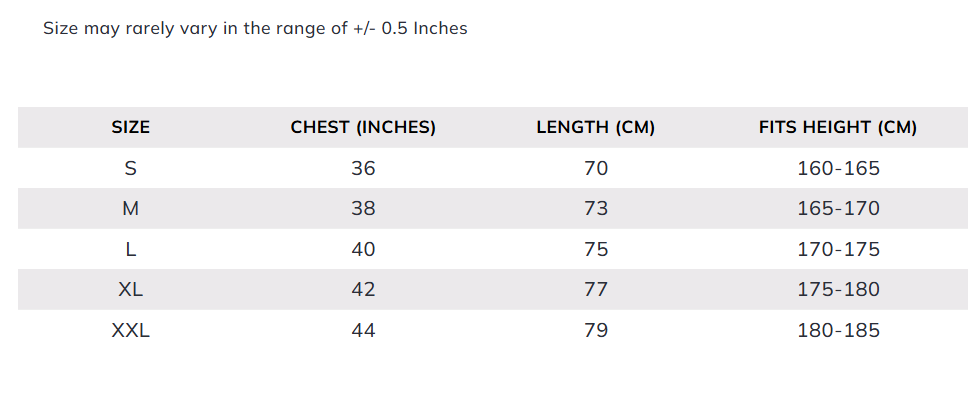Click the LENGTH (CM) column header
Image resolution: width=980 pixels, height=412 pixels.
click(595, 128)
